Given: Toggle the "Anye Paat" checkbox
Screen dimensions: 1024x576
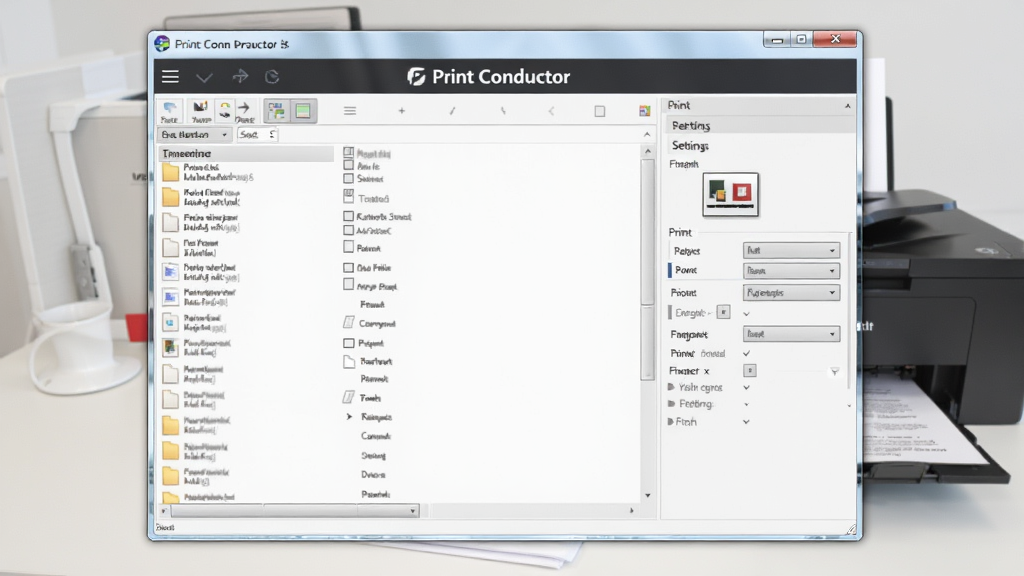Looking at the screenshot, I should (349, 285).
